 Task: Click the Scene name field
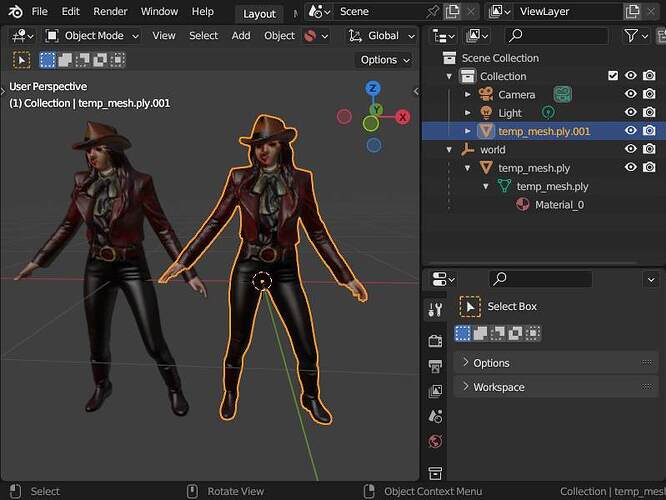pos(379,12)
